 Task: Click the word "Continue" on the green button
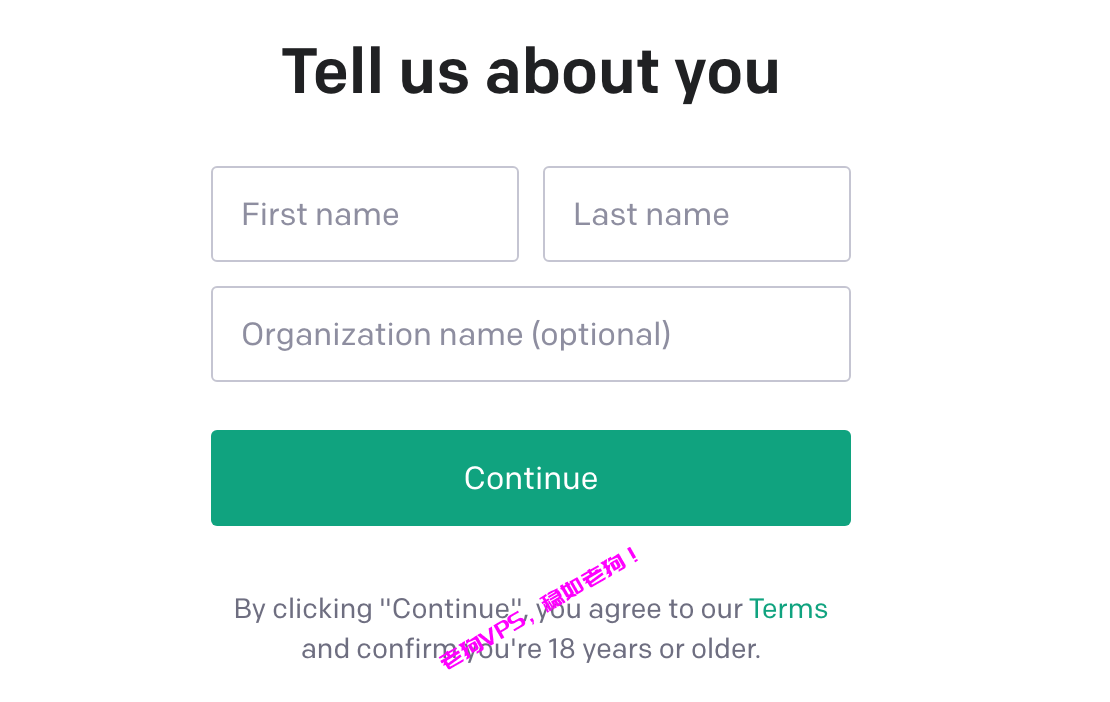(x=531, y=478)
